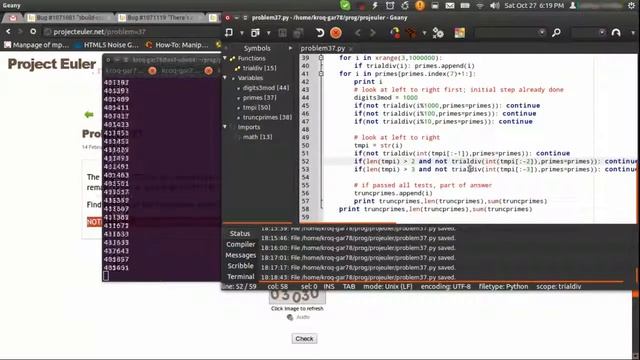Toggle code fold marker on line 39
Viewport: 640px width, 360px height.
321,58
